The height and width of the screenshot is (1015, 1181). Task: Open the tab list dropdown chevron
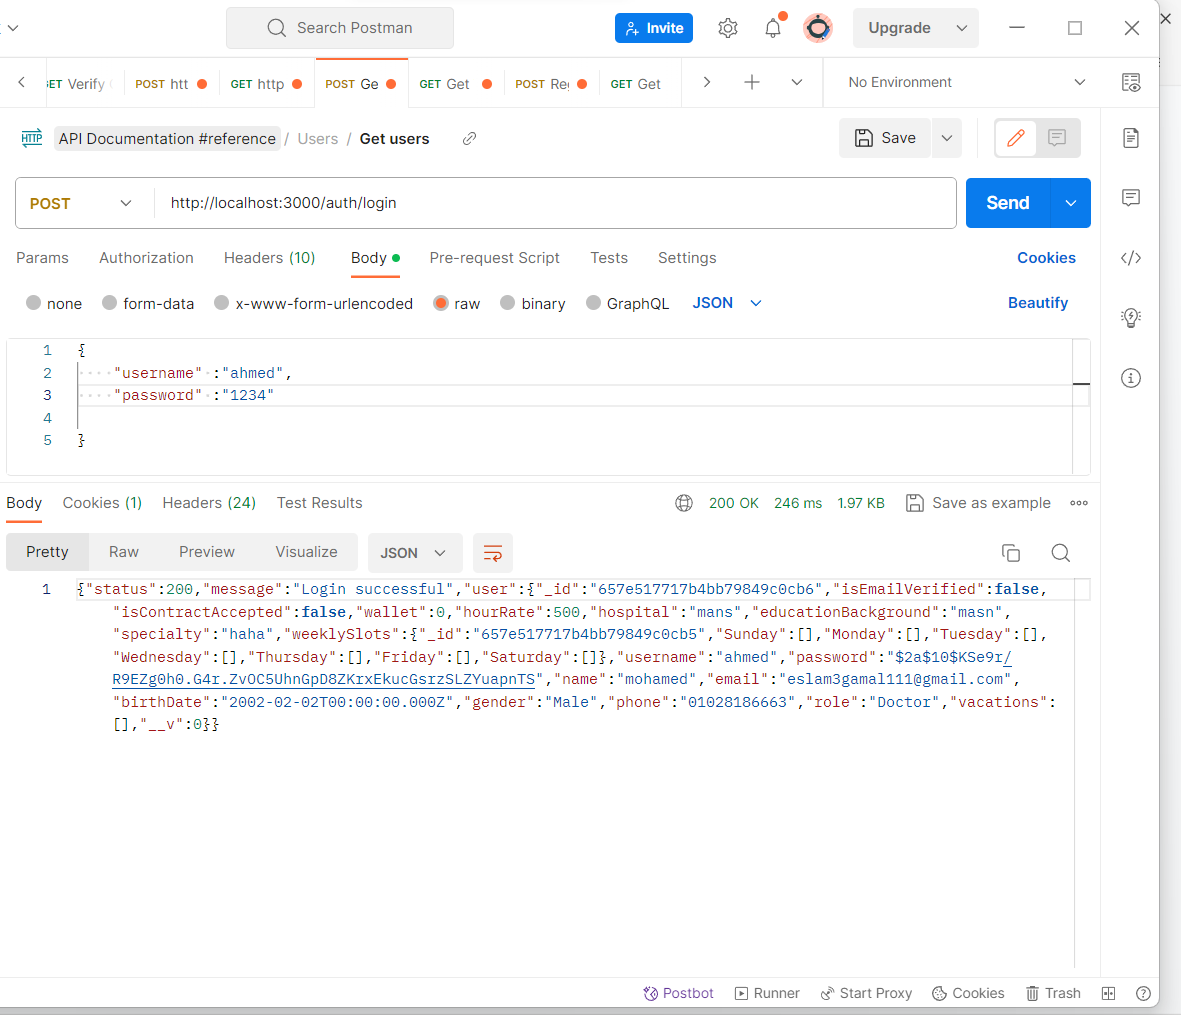(797, 82)
